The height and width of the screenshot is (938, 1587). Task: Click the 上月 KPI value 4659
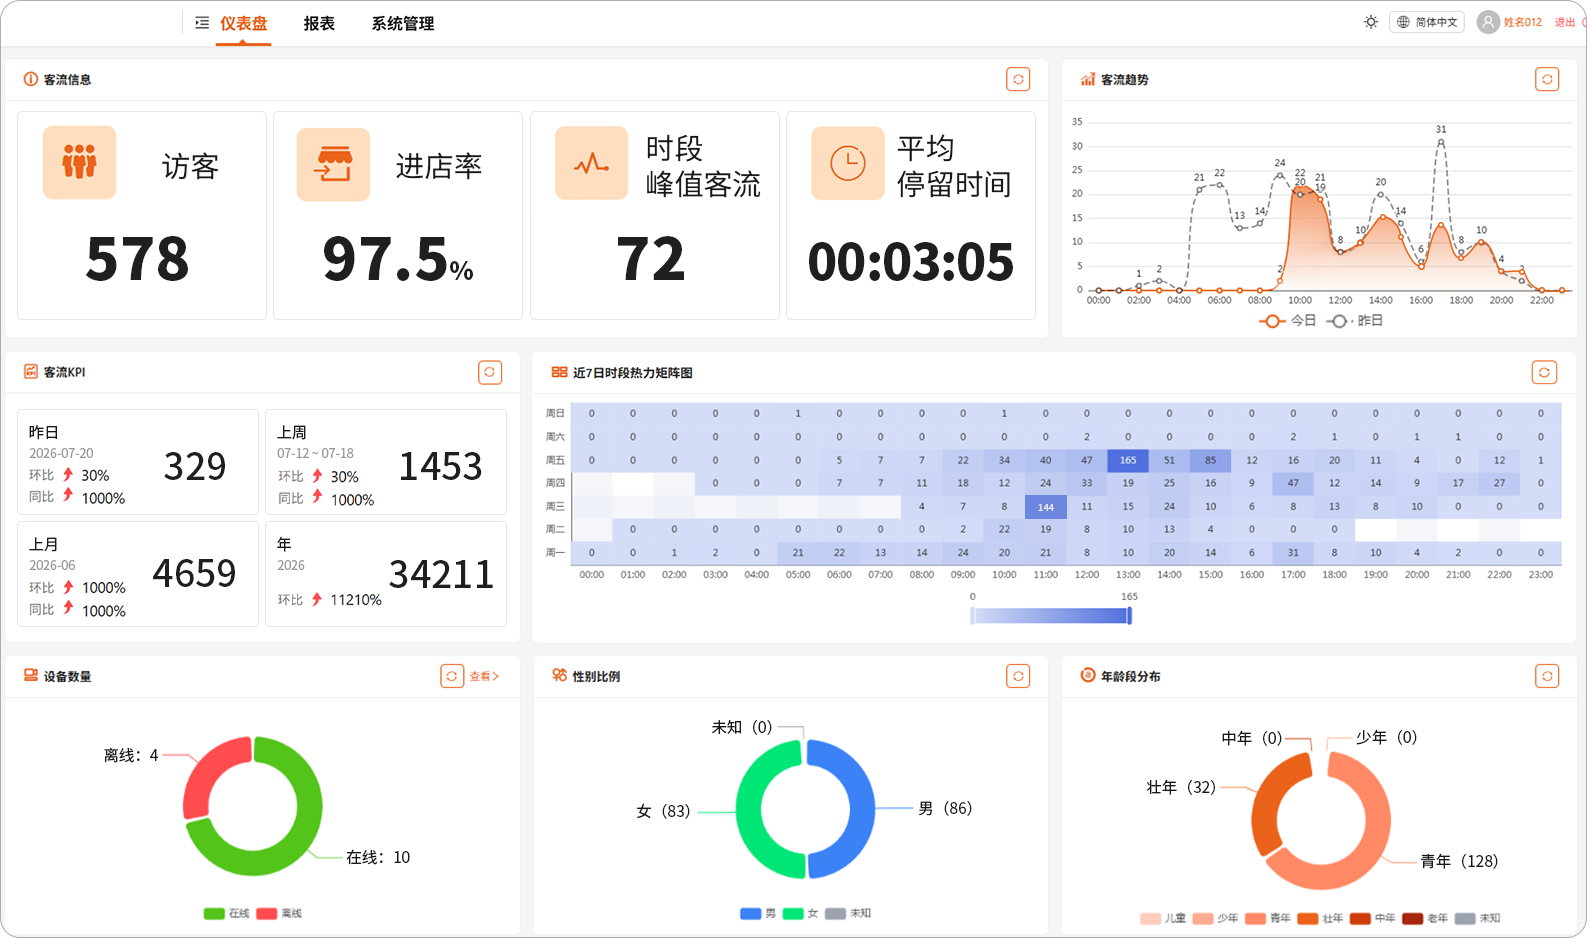tap(194, 573)
